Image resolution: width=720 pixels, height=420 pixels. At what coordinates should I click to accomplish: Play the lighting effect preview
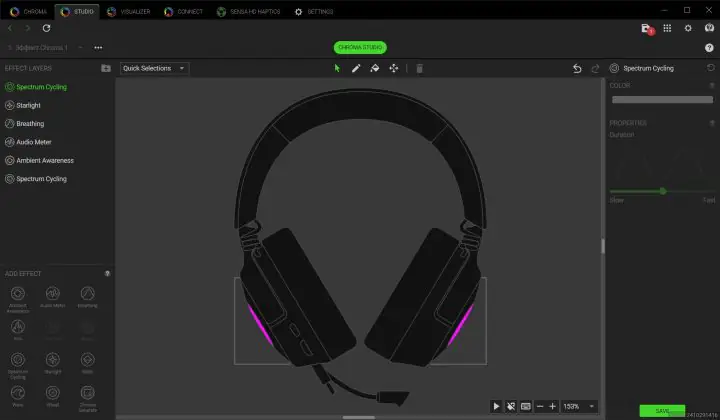496,406
